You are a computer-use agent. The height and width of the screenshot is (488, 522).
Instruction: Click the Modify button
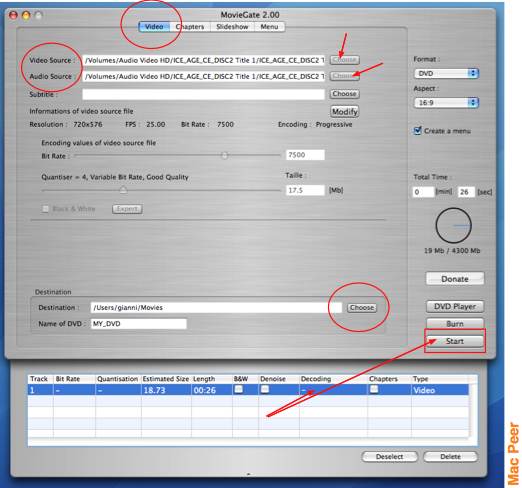[x=345, y=111]
